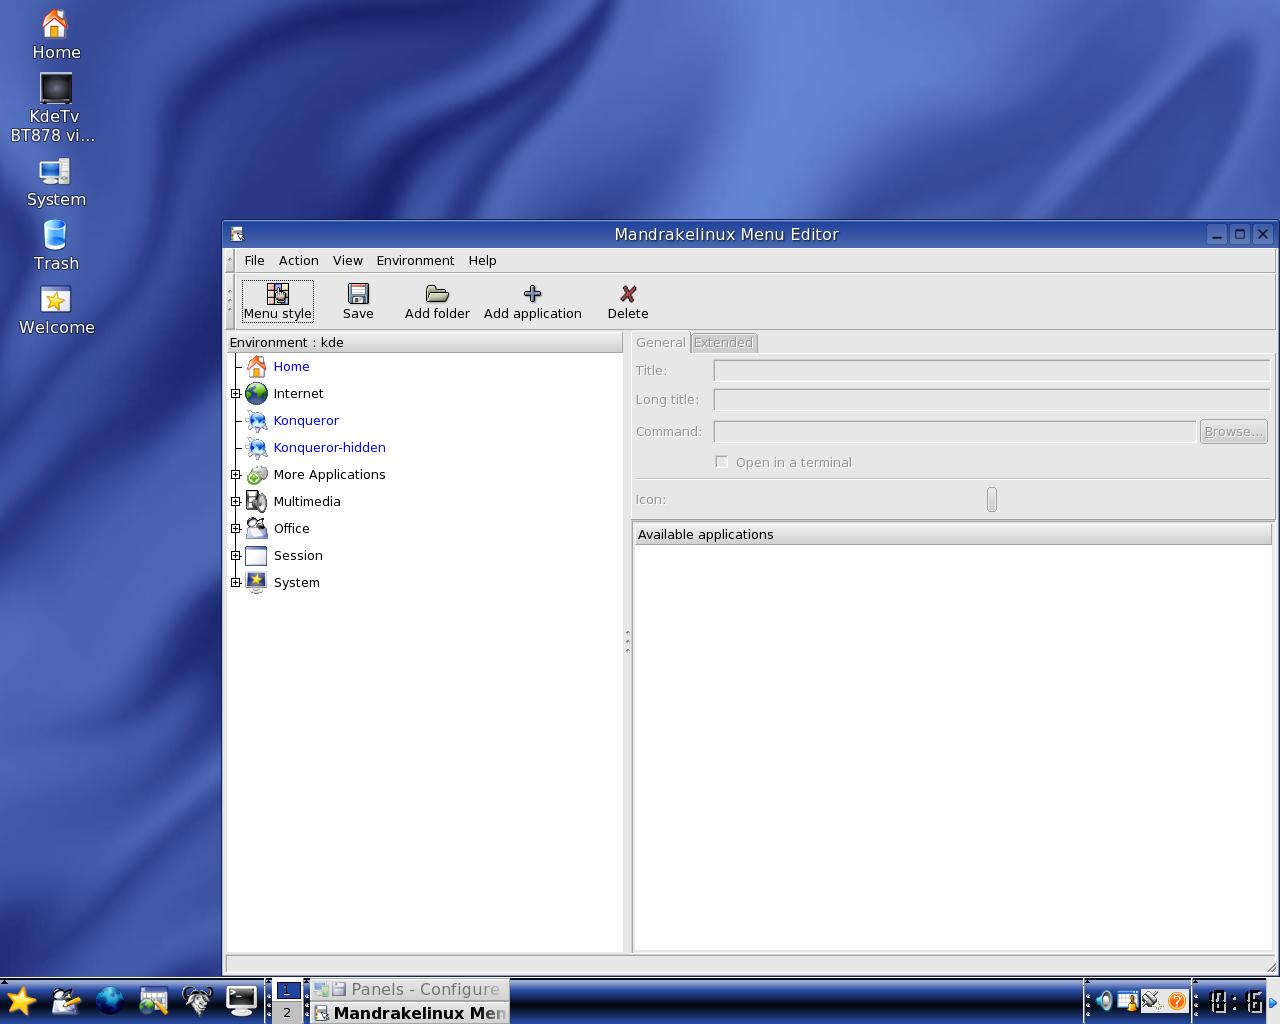
Task: Click the System monitor icon in tree
Action: click(257, 582)
